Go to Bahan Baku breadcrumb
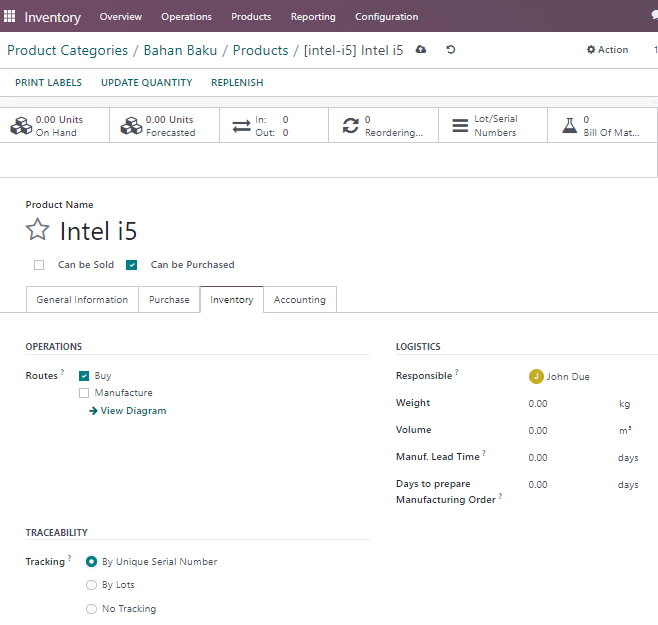Image resolution: width=658 pixels, height=625 pixels. [180, 50]
